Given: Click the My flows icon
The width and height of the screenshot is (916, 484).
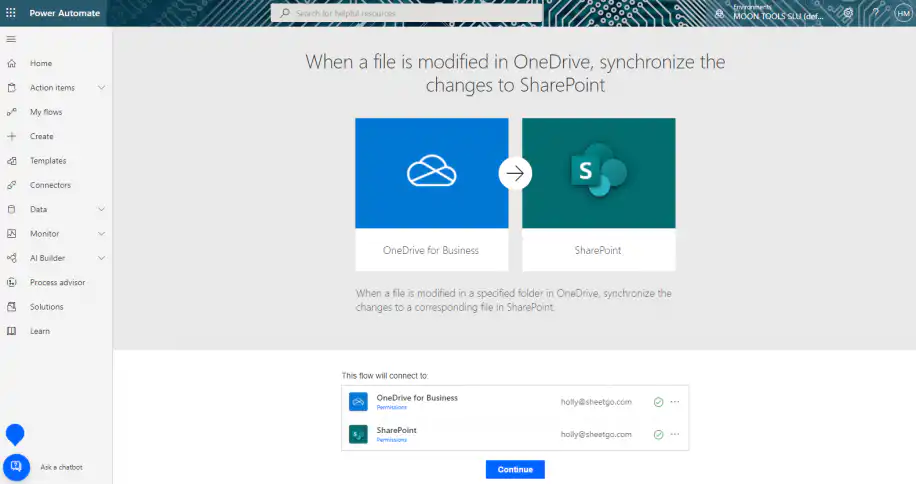Looking at the screenshot, I should coord(11,112).
